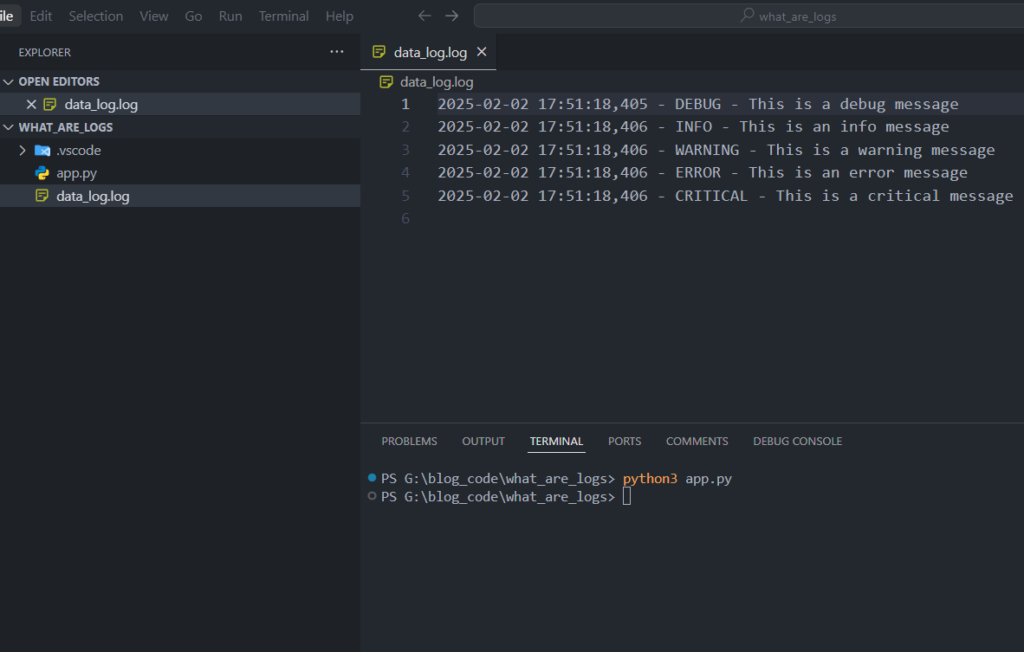Screen dimensions: 1024x652
Task: Click line number 3 in the editor gutter
Action: [x=405, y=150]
